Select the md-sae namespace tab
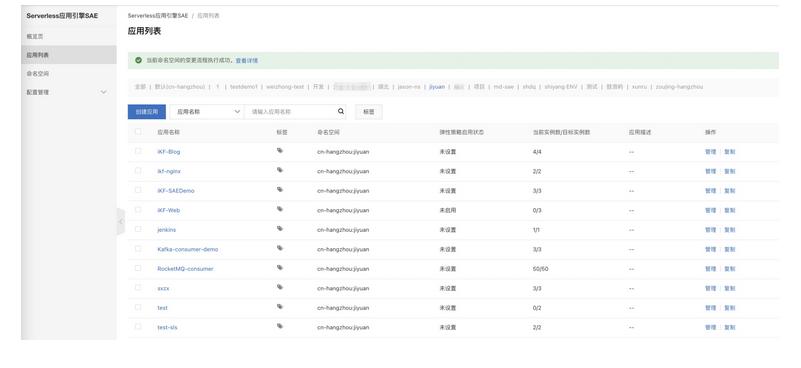 click(x=503, y=87)
